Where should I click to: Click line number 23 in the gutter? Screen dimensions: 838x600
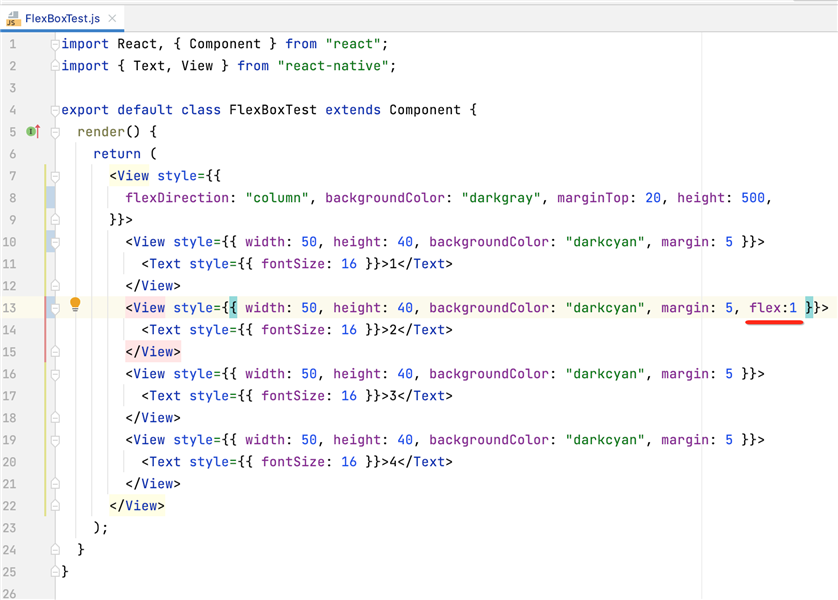click(x=10, y=528)
